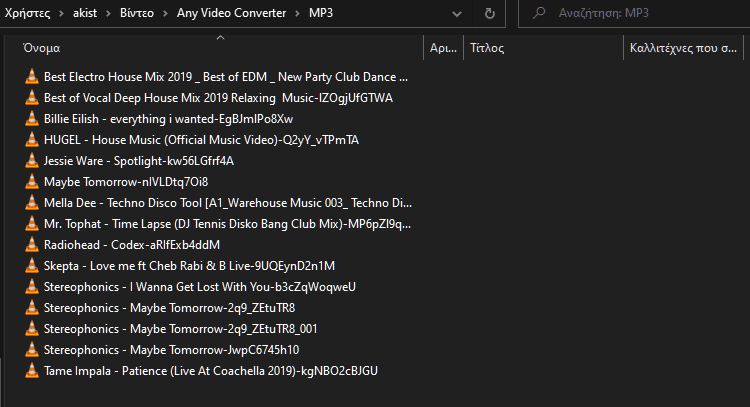Click VLC icon next to Billie Eilish file
This screenshot has height=407, width=750.
pos(32,119)
